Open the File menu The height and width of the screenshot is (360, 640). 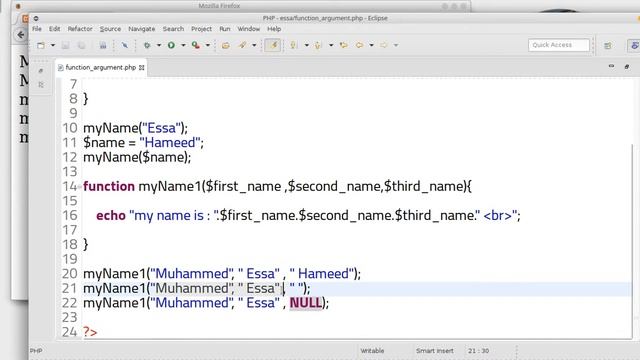click(x=37, y=29)
